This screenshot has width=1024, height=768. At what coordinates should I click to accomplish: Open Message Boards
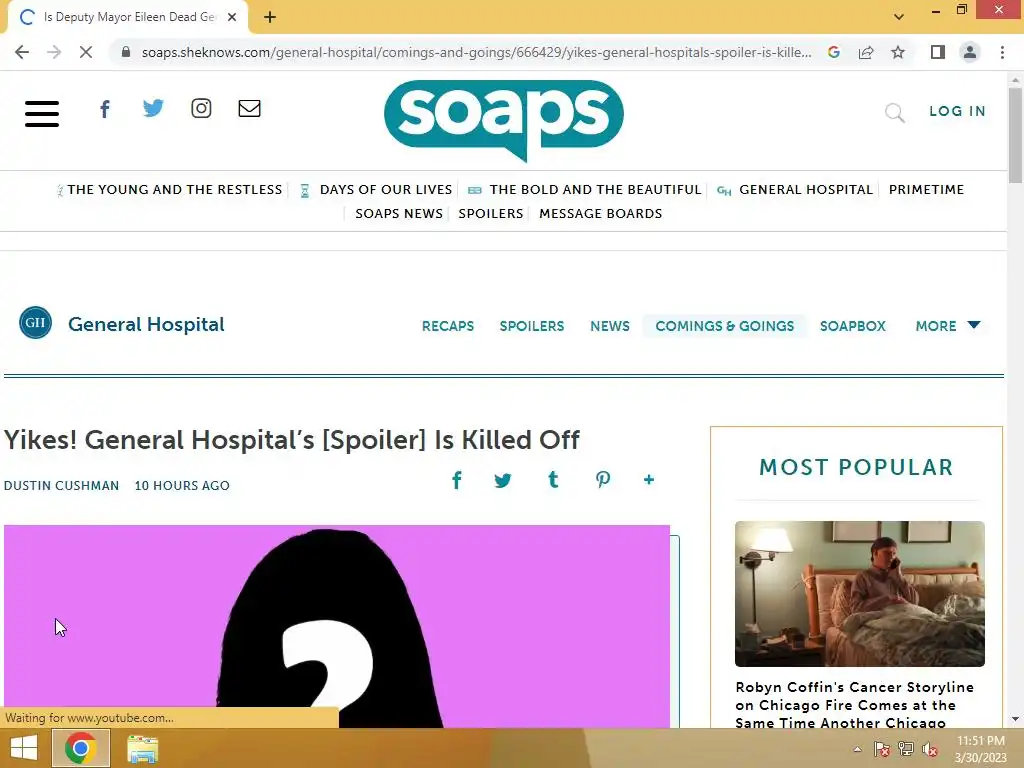[x=600, y=214]
